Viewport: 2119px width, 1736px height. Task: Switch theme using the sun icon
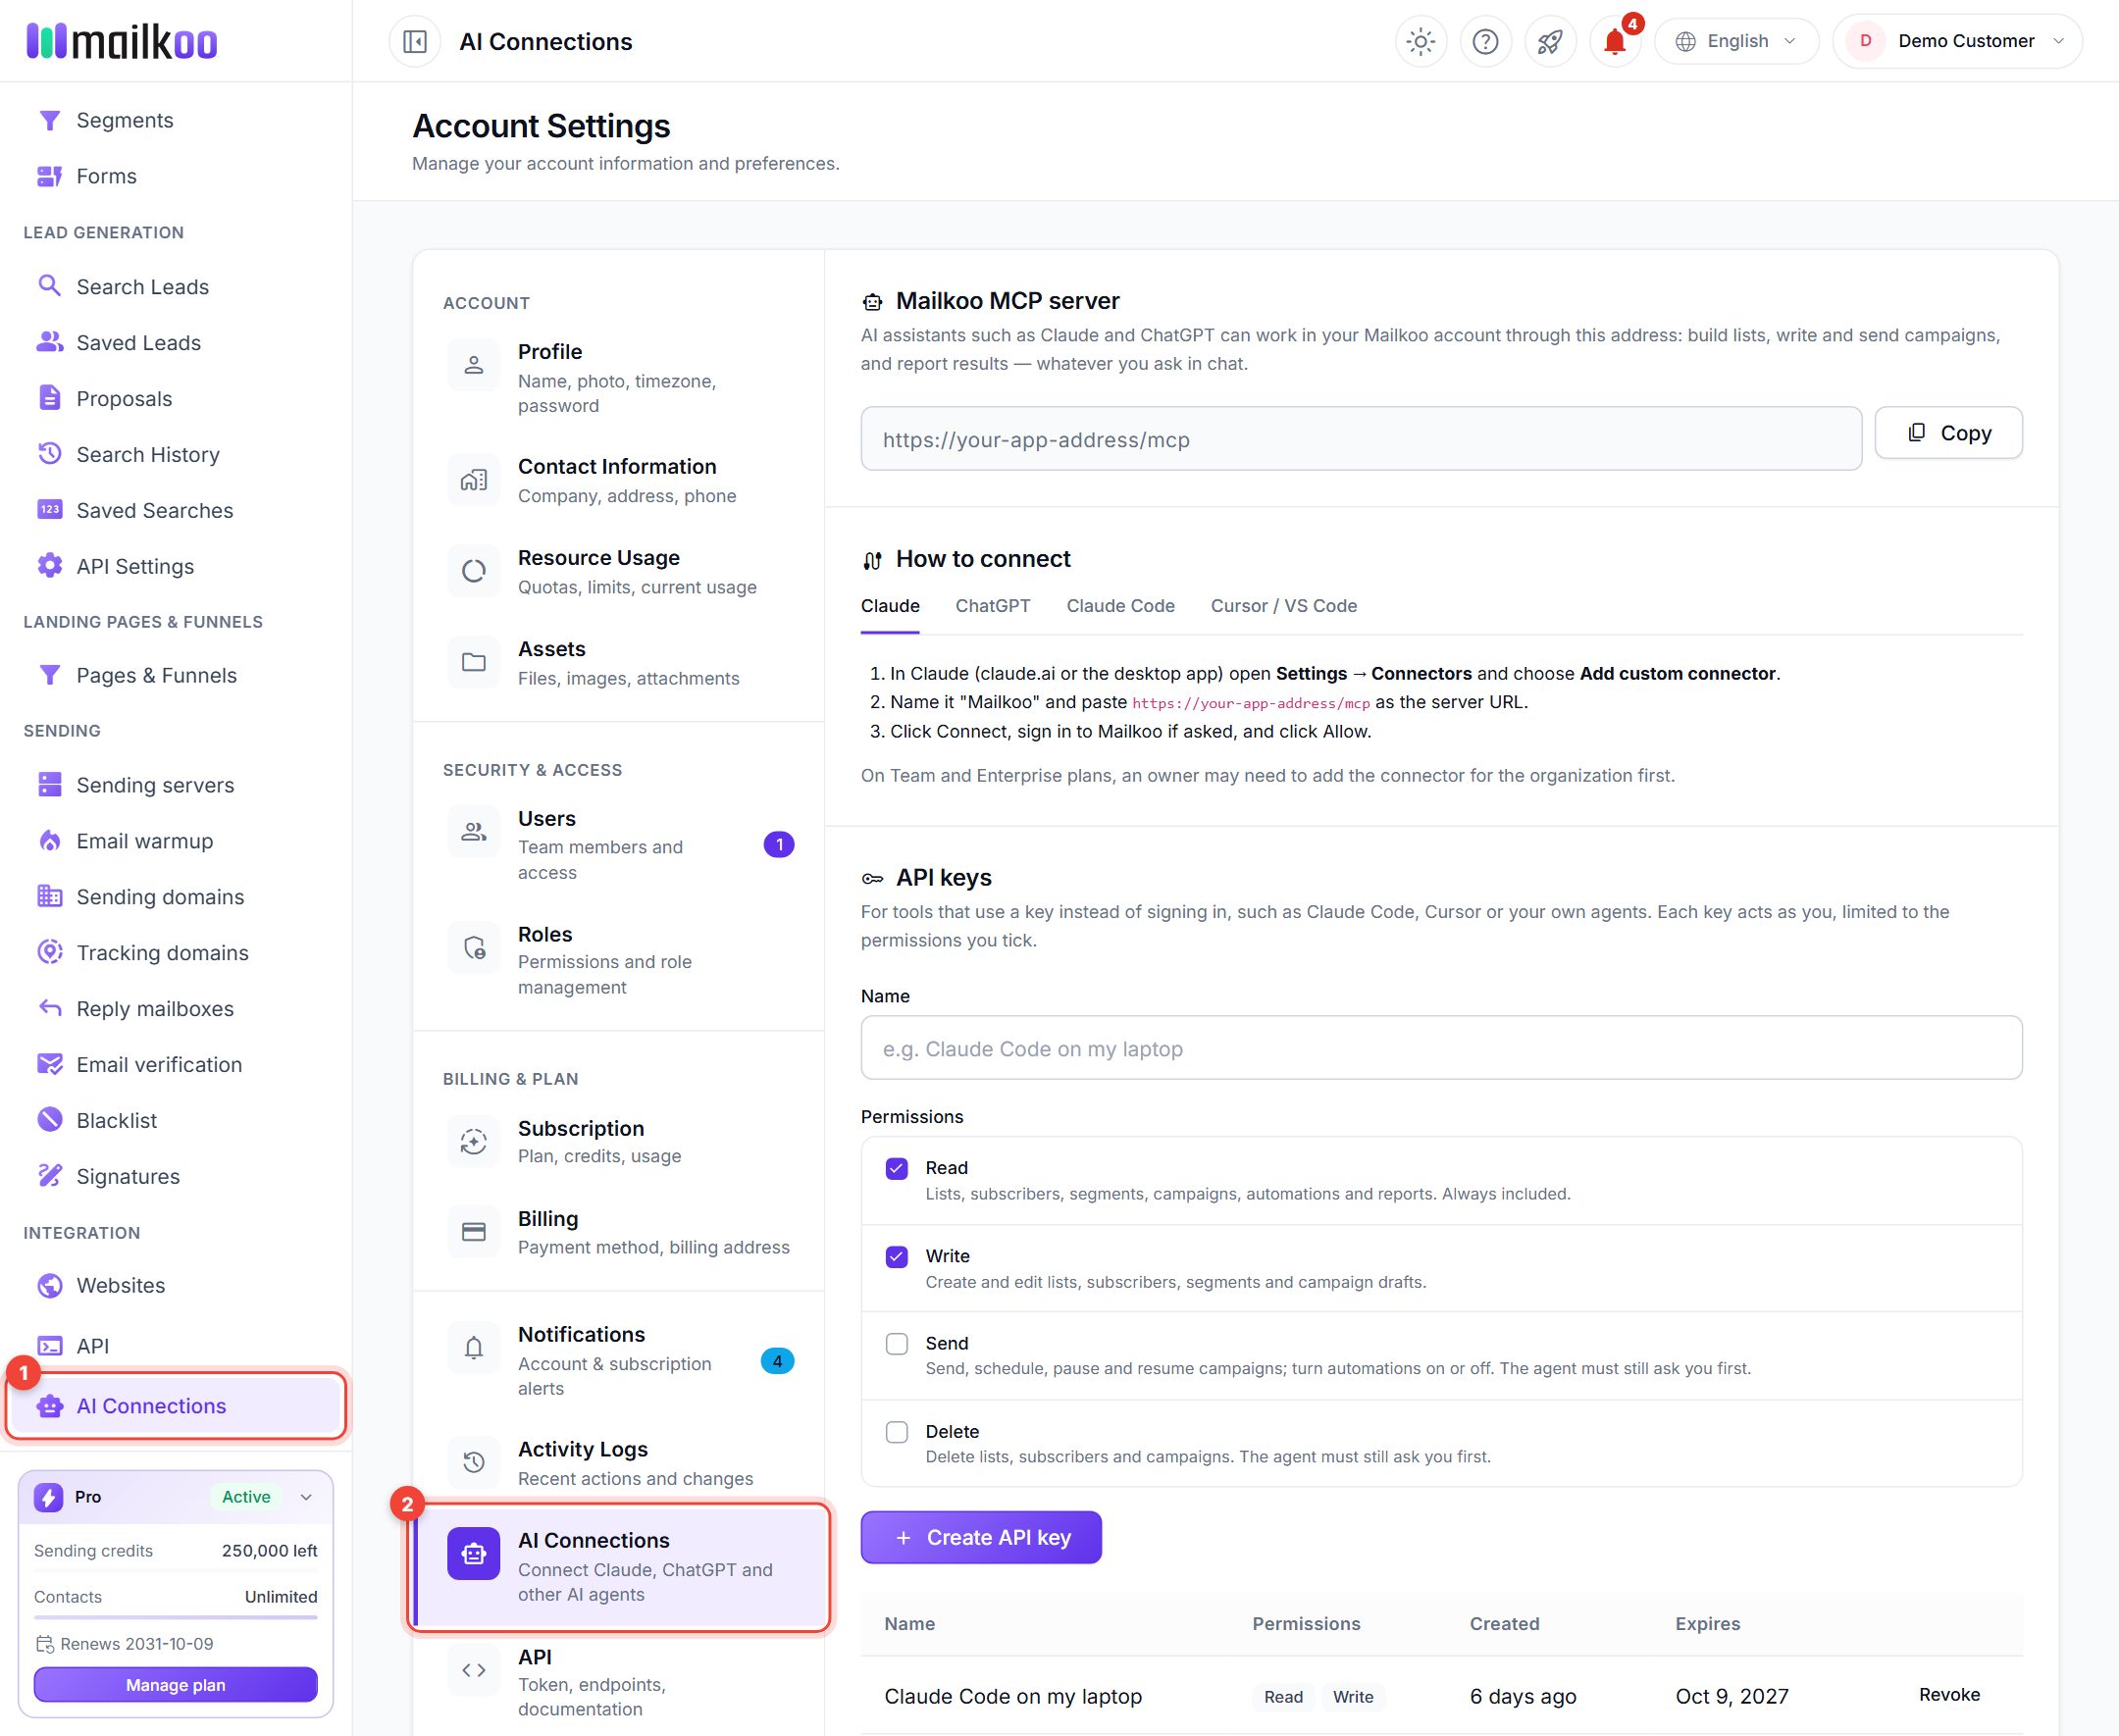(1420, 41)
